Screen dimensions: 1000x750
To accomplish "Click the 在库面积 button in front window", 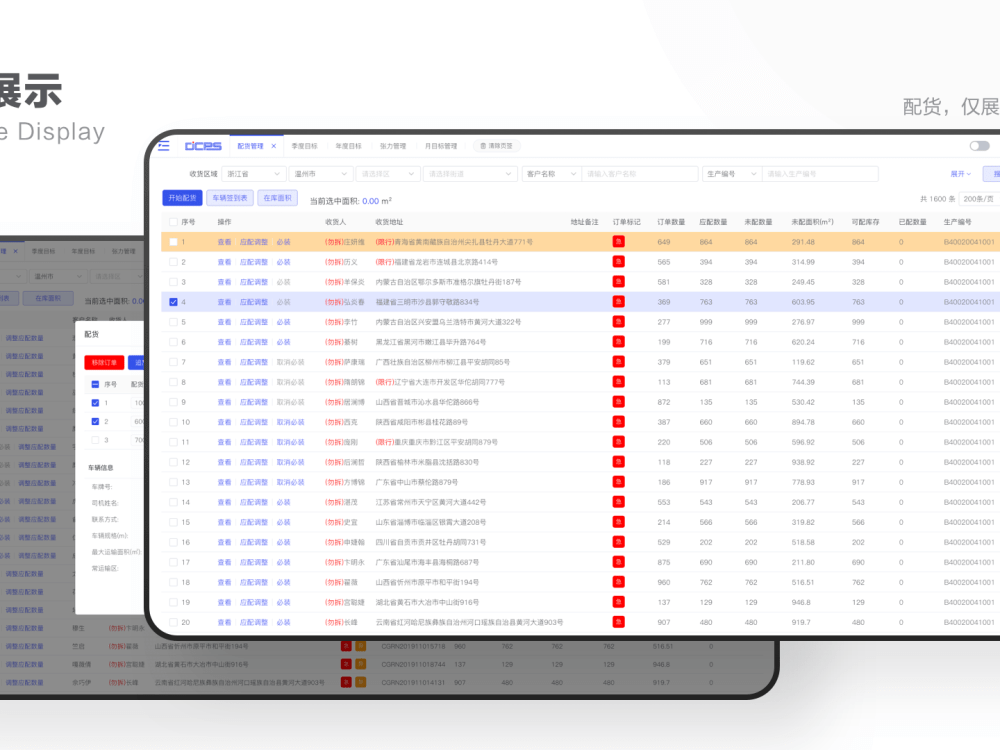I will tap(277, 198).
